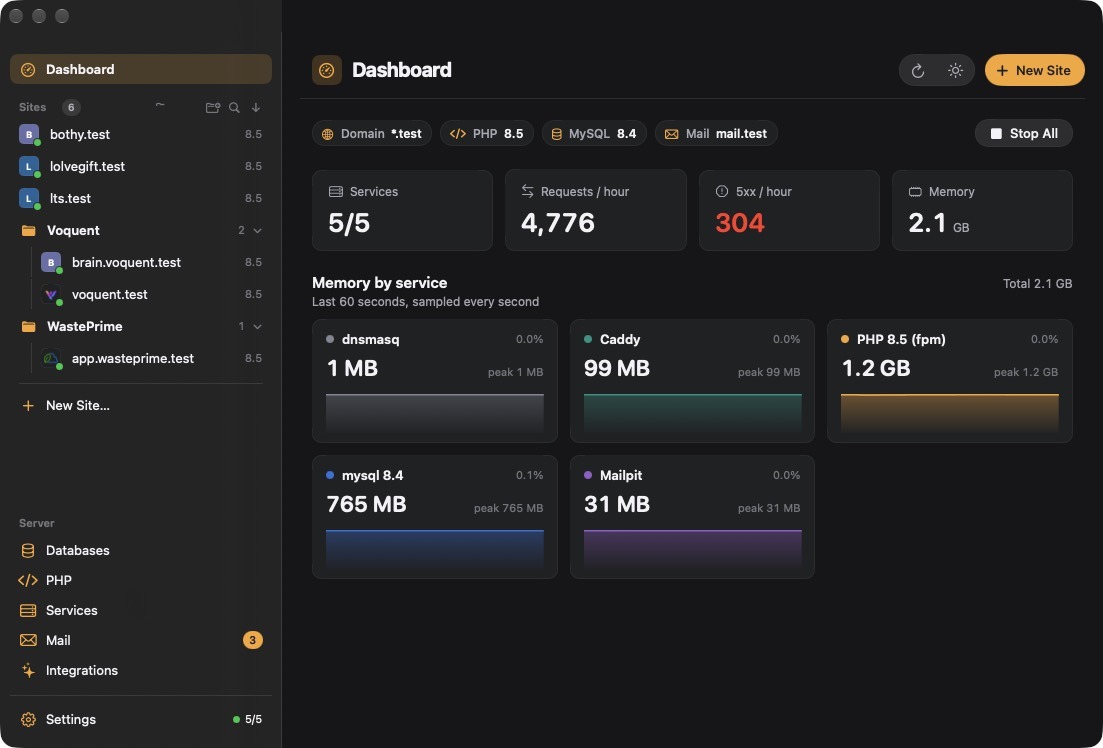Select the voquent.test site

pyautogui.click(x=151, y=294)
